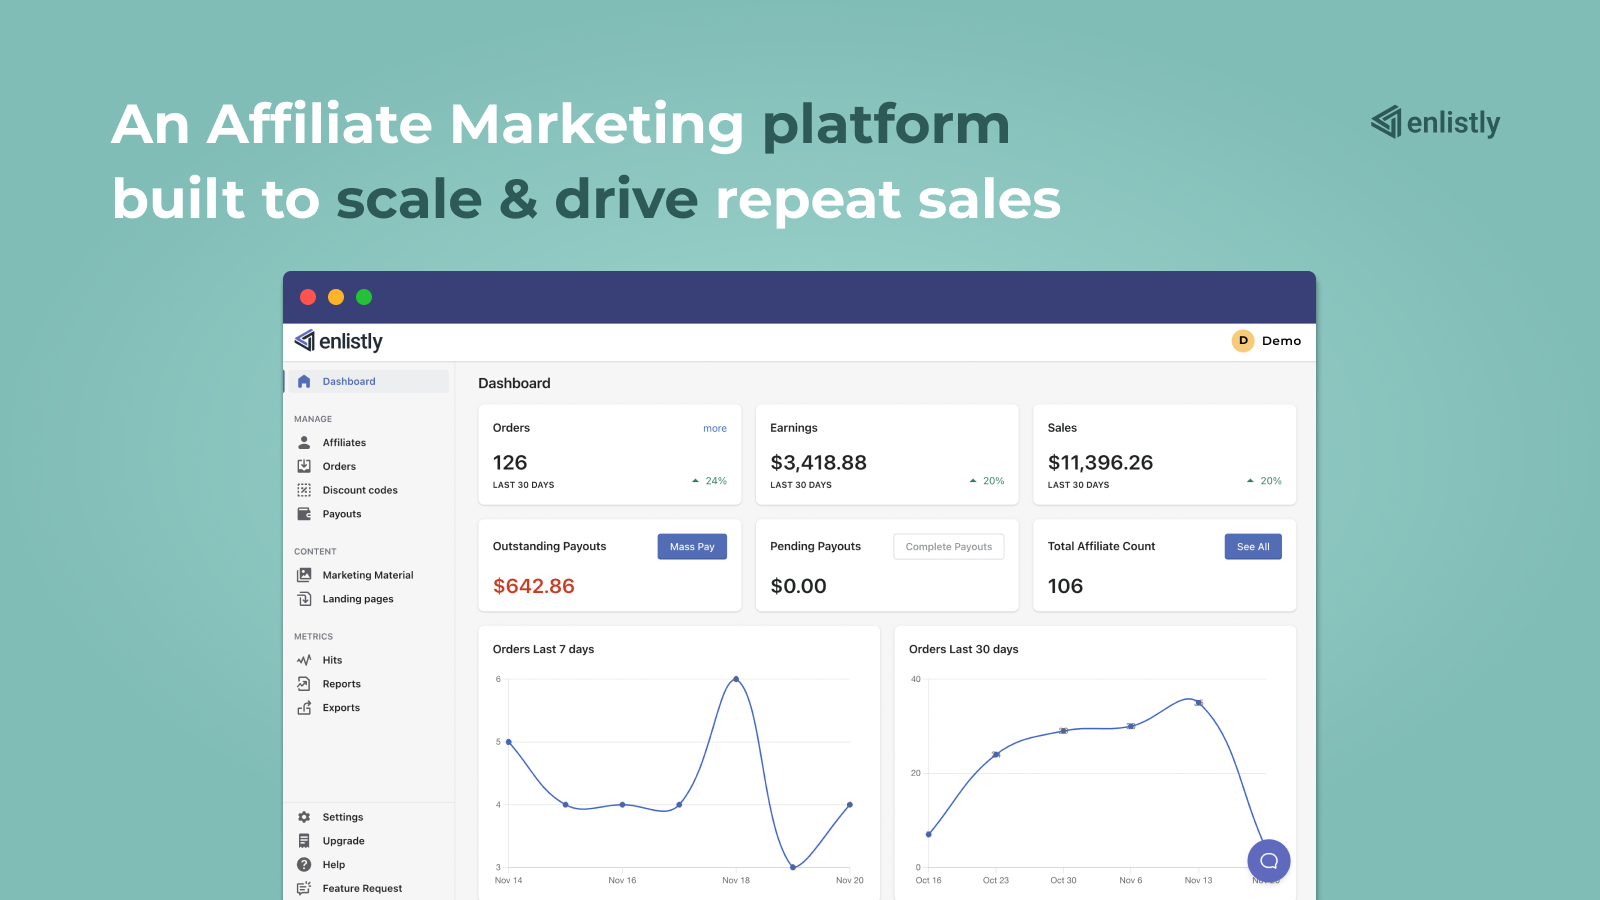Click the Orders Last 30 days title

(963, 649)
